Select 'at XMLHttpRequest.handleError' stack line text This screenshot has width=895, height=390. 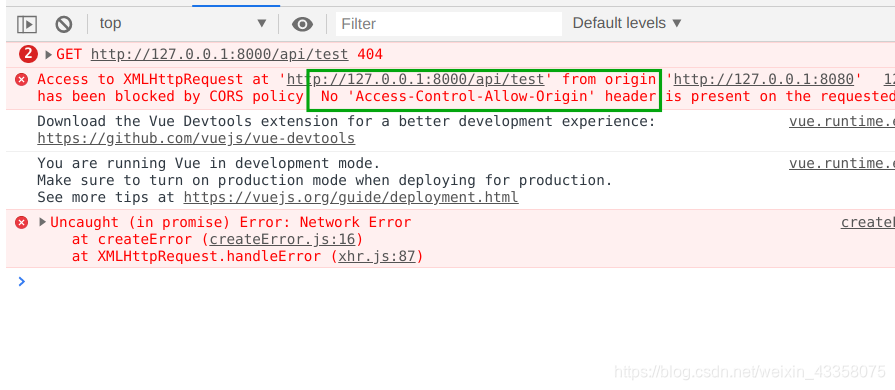click(x=196, y=257)
